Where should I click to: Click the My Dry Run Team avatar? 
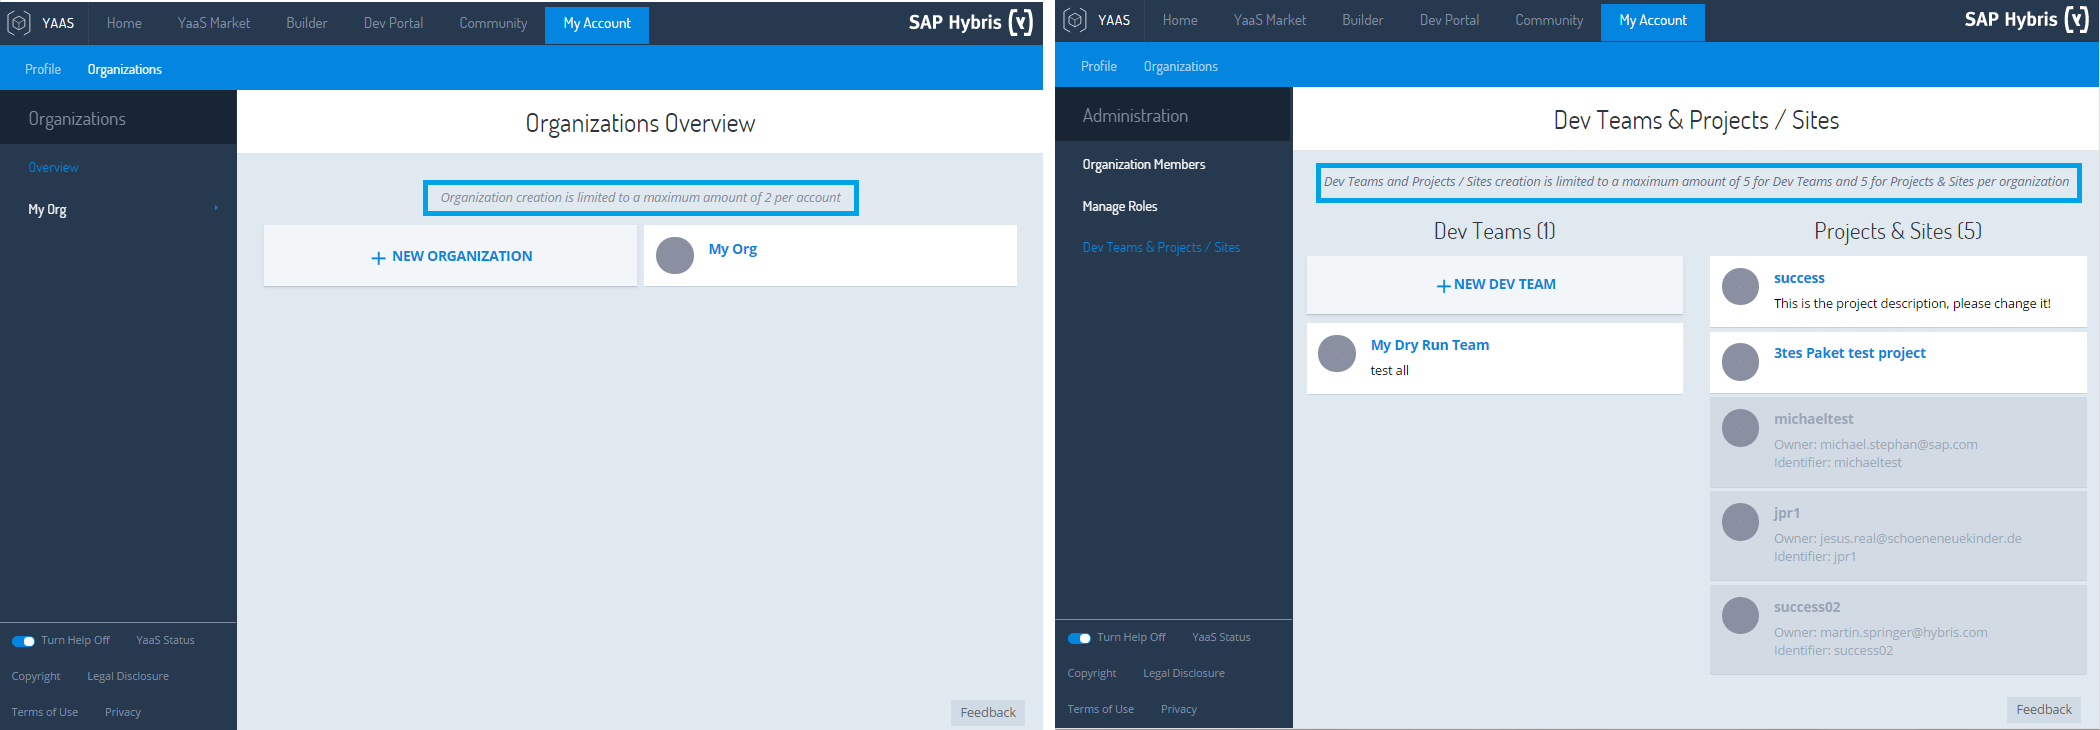1337,353
